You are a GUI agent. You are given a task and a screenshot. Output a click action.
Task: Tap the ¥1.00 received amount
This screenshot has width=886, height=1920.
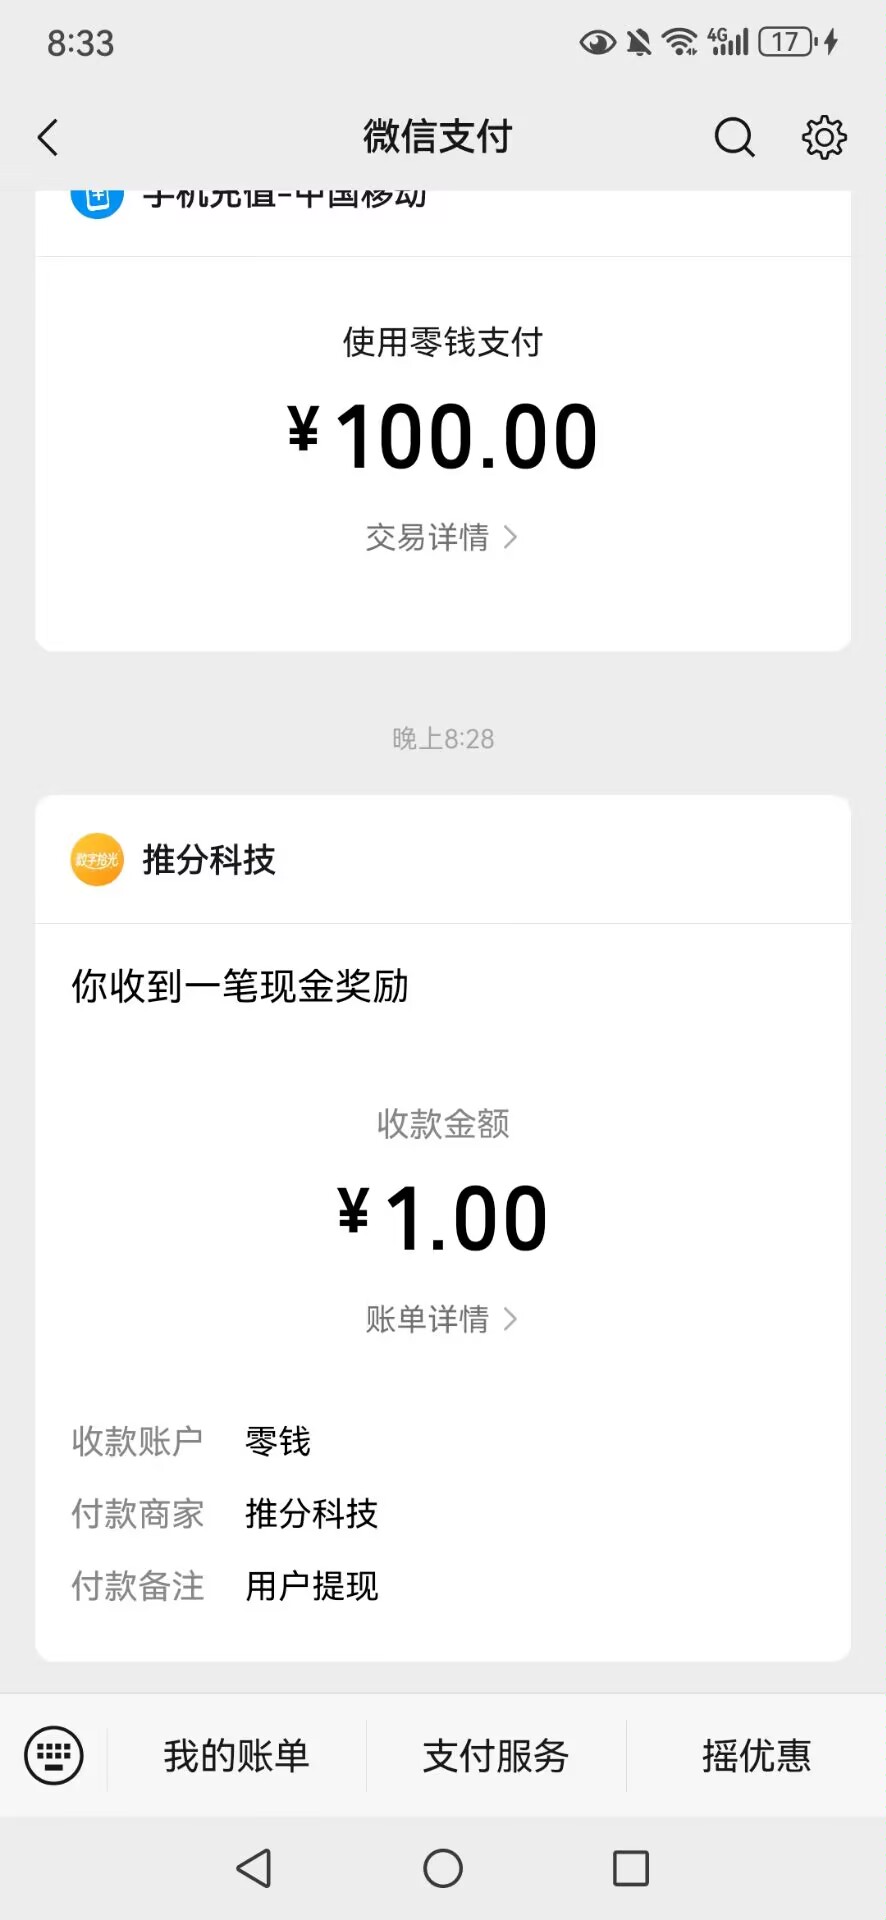tap(443, 1219)
